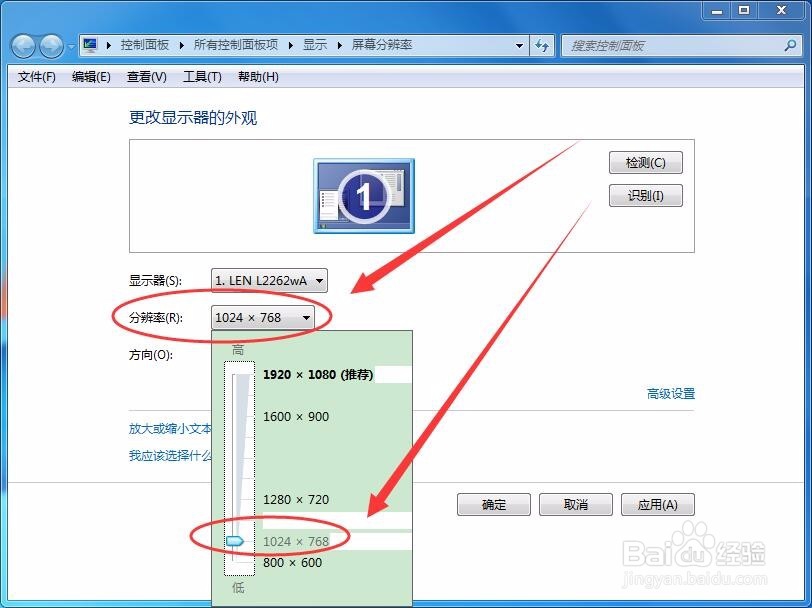Click the 检测(C) button
Screen dimensions: 812x608
pyautogui.click(x=645, y=162)
